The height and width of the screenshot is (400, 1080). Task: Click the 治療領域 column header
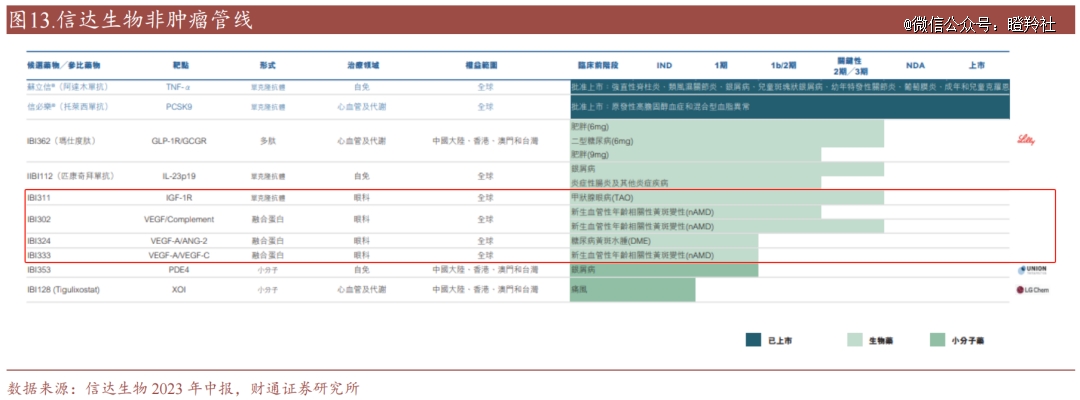[x=362, y=65]
